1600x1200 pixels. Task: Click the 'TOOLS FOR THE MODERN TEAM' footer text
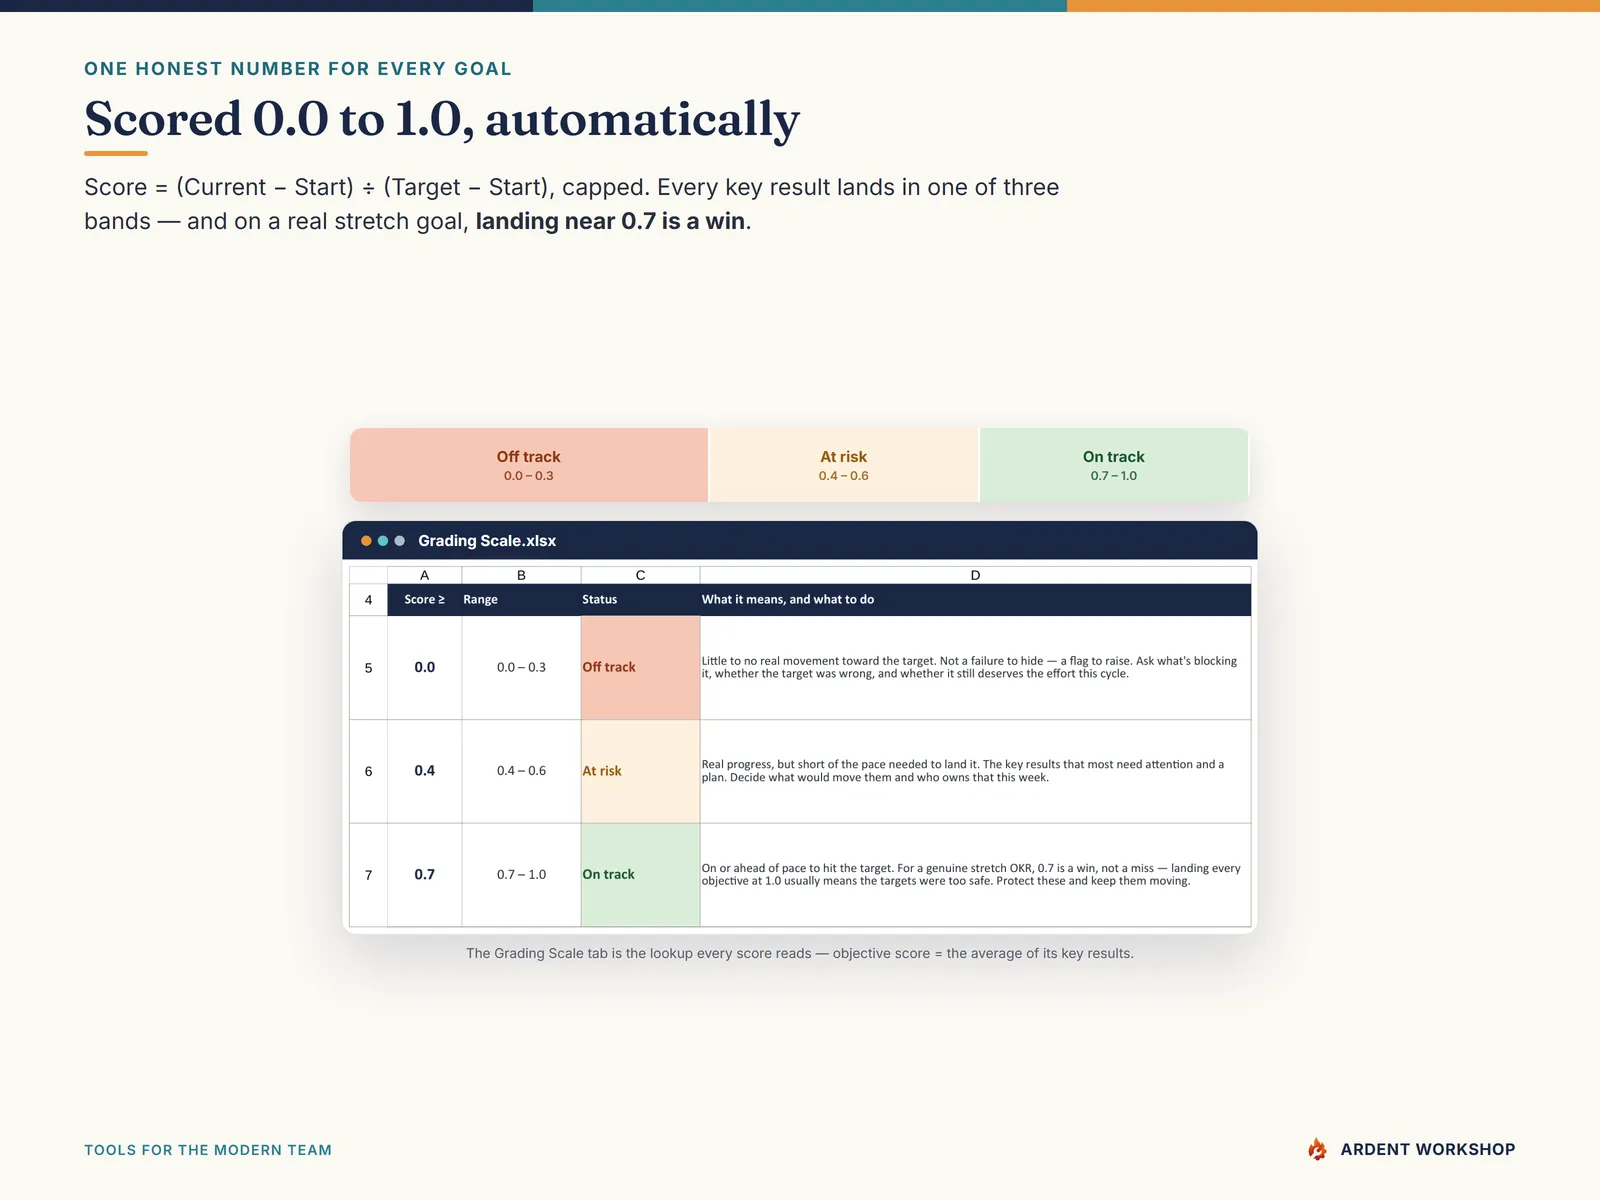208,1150
